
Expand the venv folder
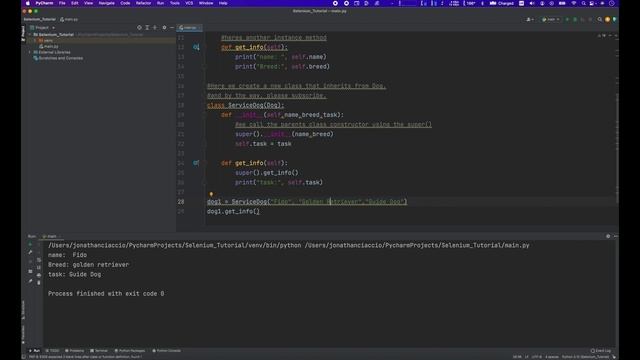35,41
